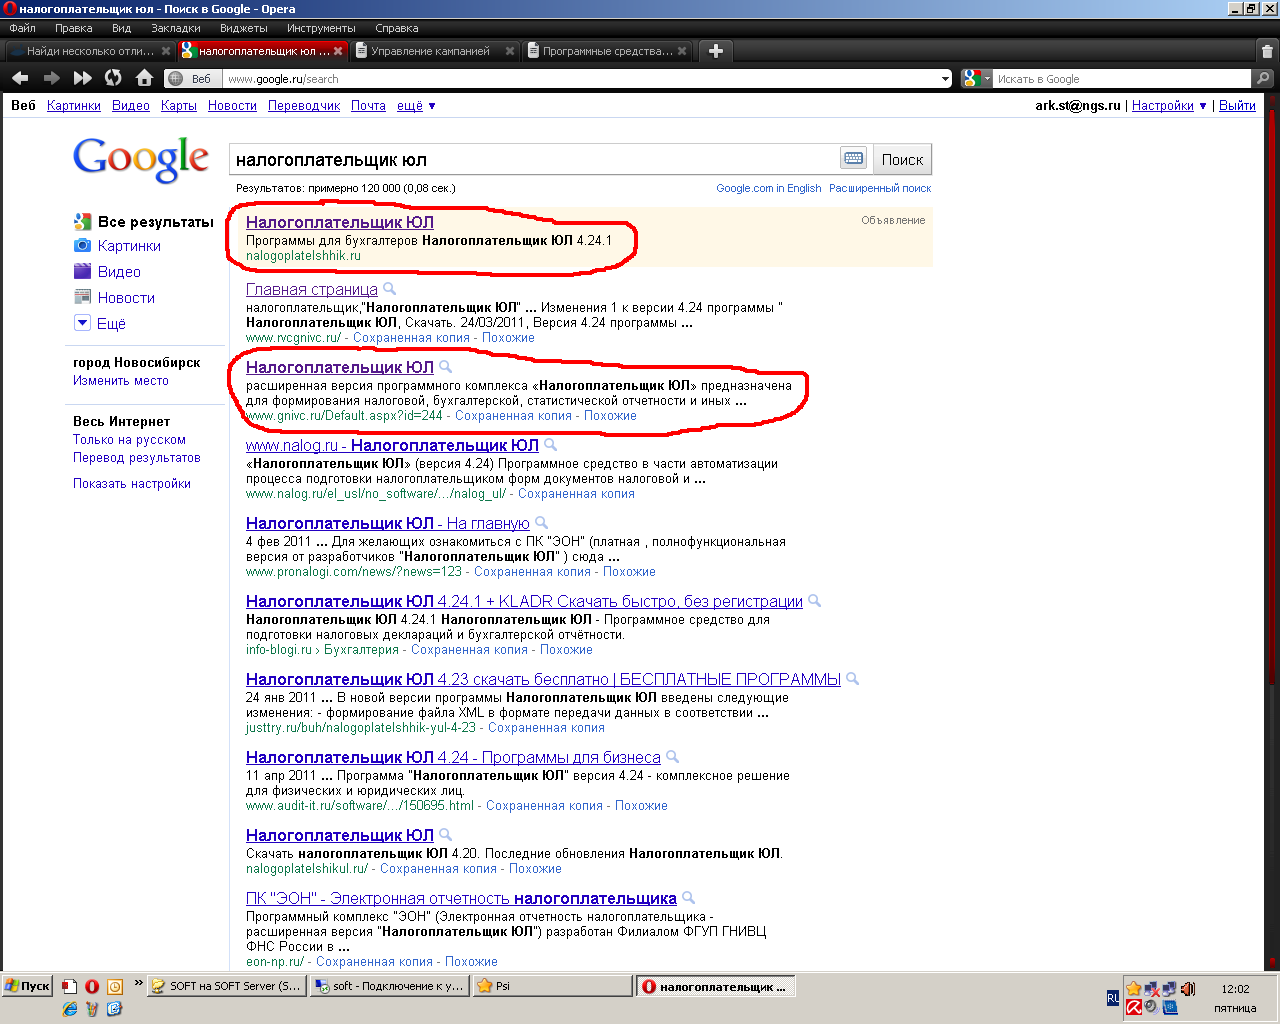Image resolution: width=1280 pixels, height=1024 pixels.
Task: Click the Fast Forward navigation icon
Action: pyautogui.click(x=83, y=78)
